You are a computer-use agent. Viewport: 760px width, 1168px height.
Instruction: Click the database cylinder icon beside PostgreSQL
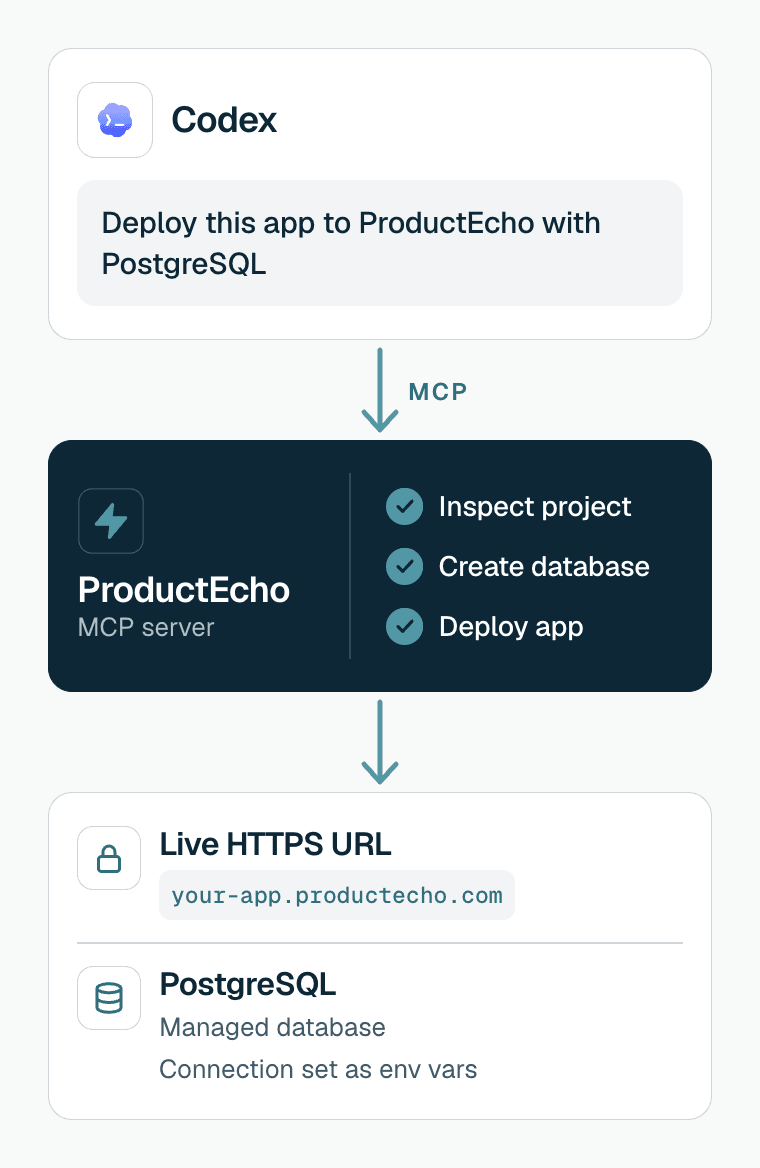[109, 998]
